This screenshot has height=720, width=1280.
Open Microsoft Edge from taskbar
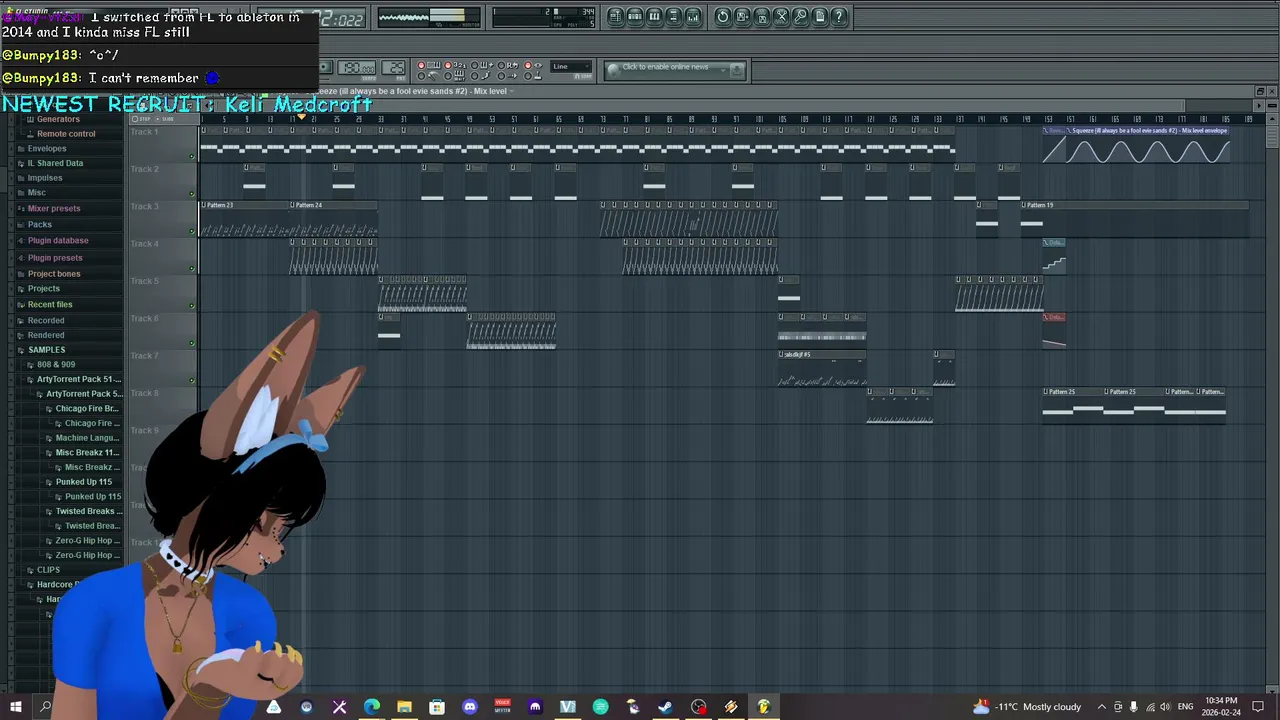(x=371, y=707)
